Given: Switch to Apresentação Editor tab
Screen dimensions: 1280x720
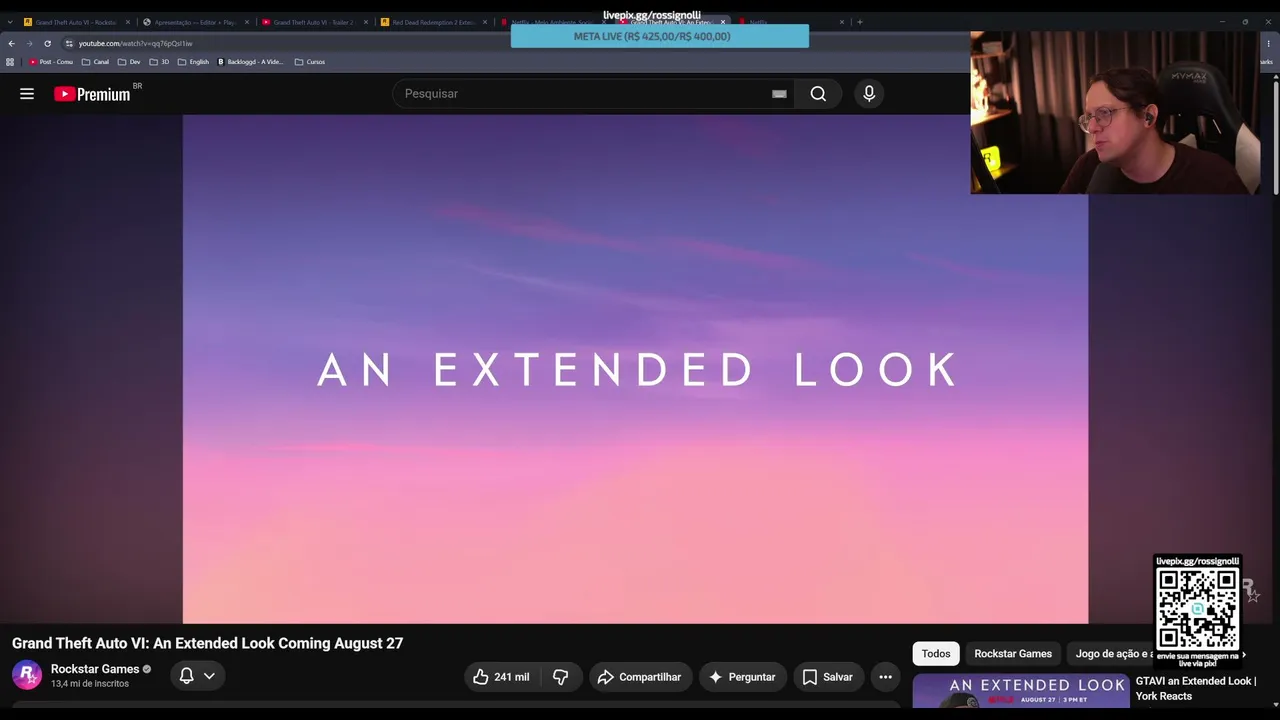Looking at the screenshot, I should point(194,22).
